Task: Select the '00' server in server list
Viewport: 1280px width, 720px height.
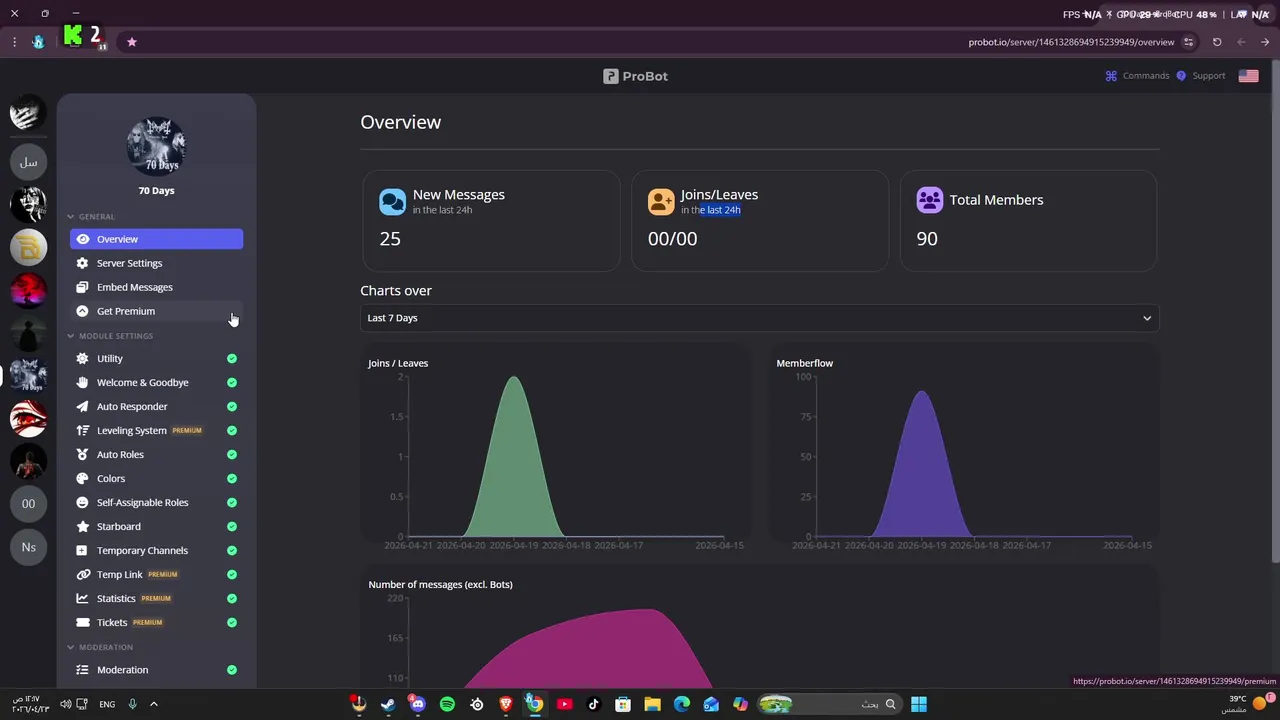Action: (28, 504)
